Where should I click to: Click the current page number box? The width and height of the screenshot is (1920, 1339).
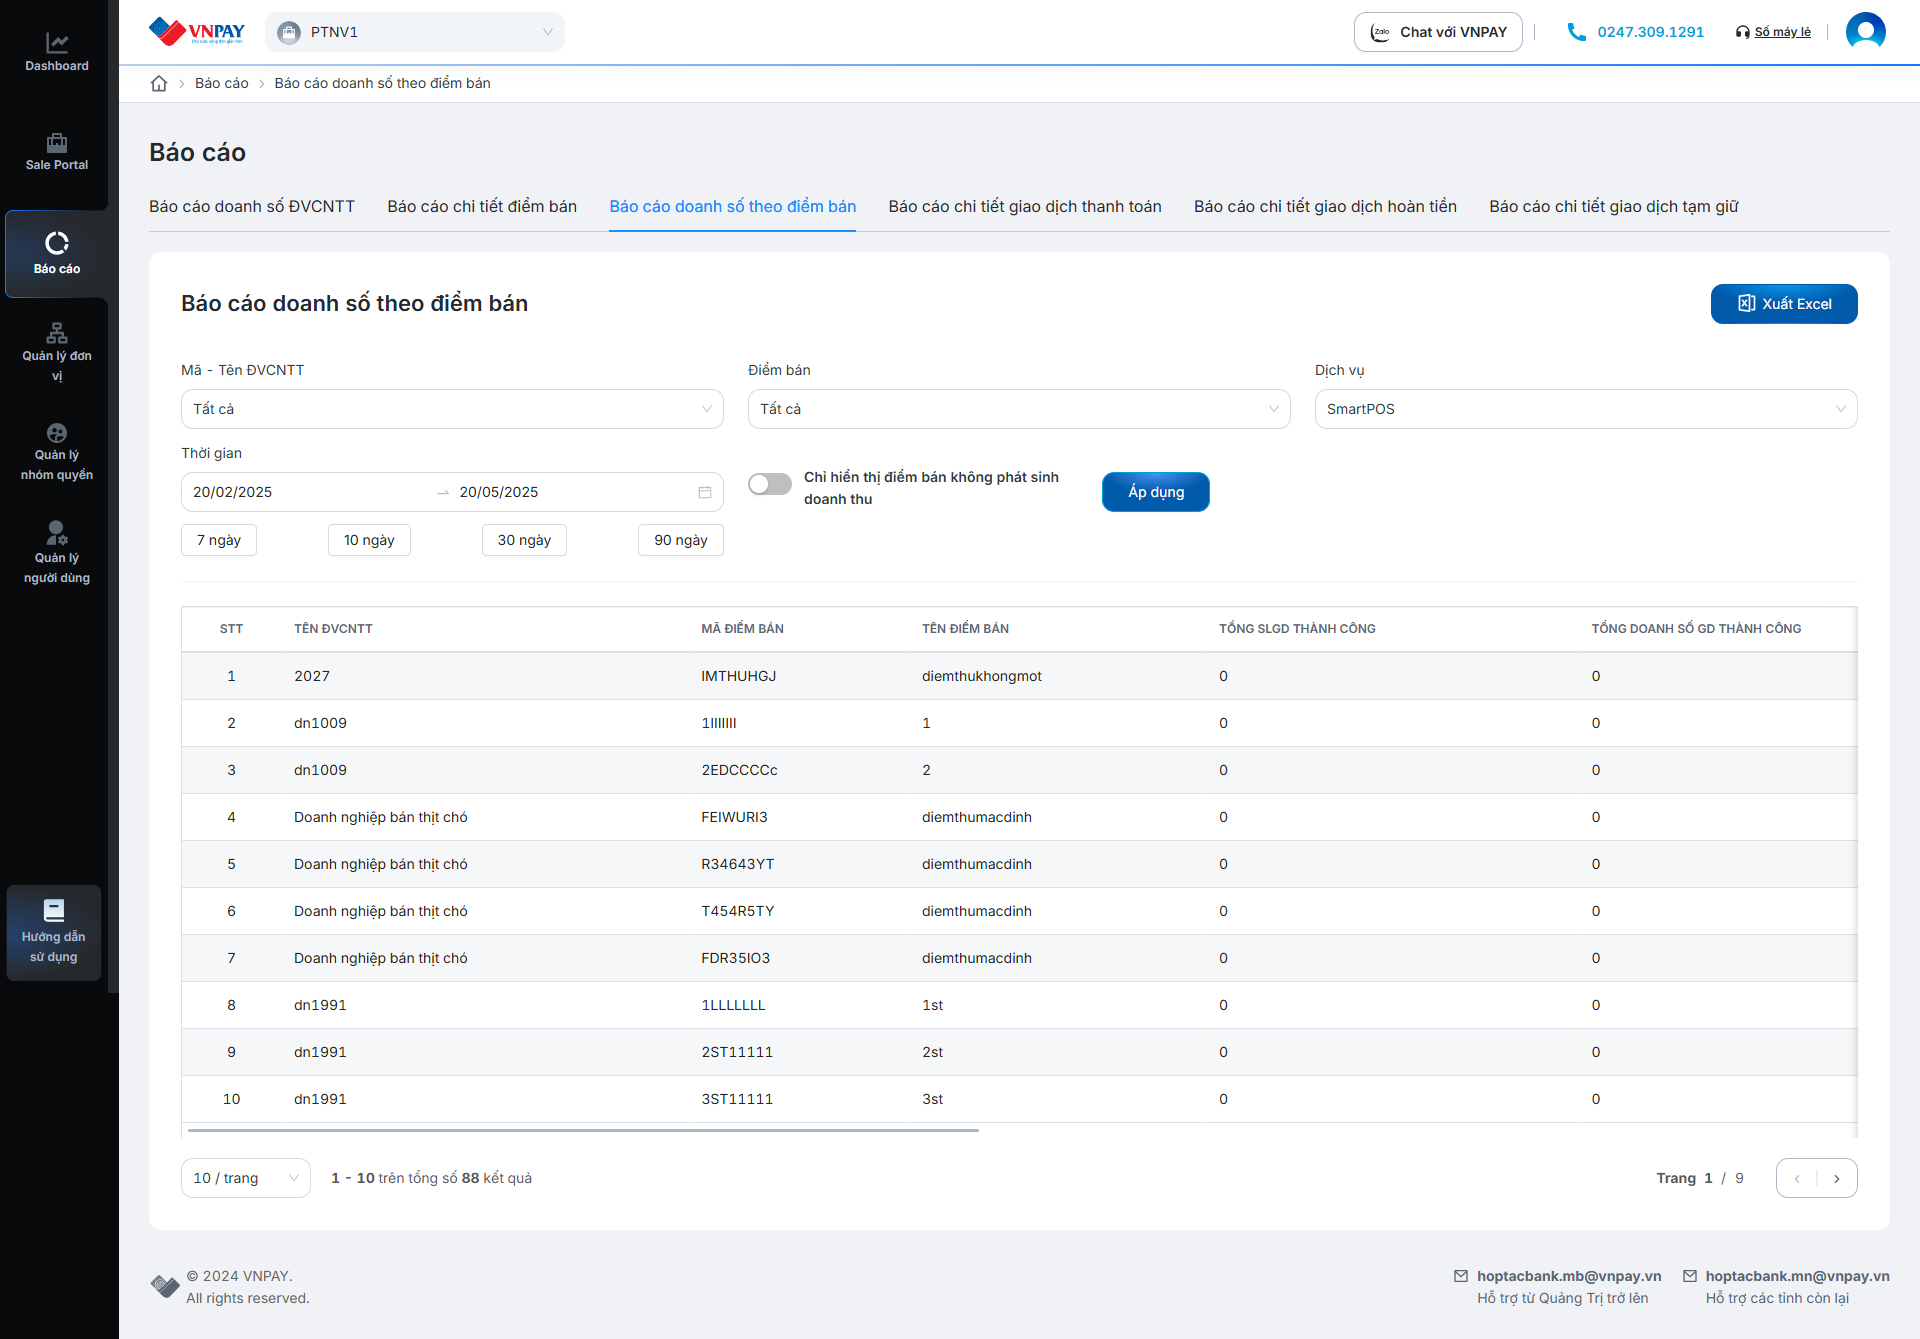[x=1708, y=1178]
